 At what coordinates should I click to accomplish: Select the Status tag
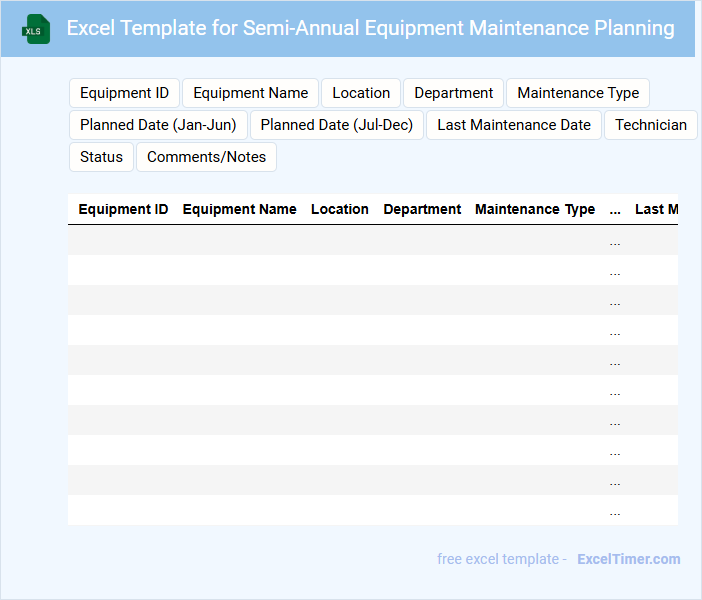tap(101, 157)
